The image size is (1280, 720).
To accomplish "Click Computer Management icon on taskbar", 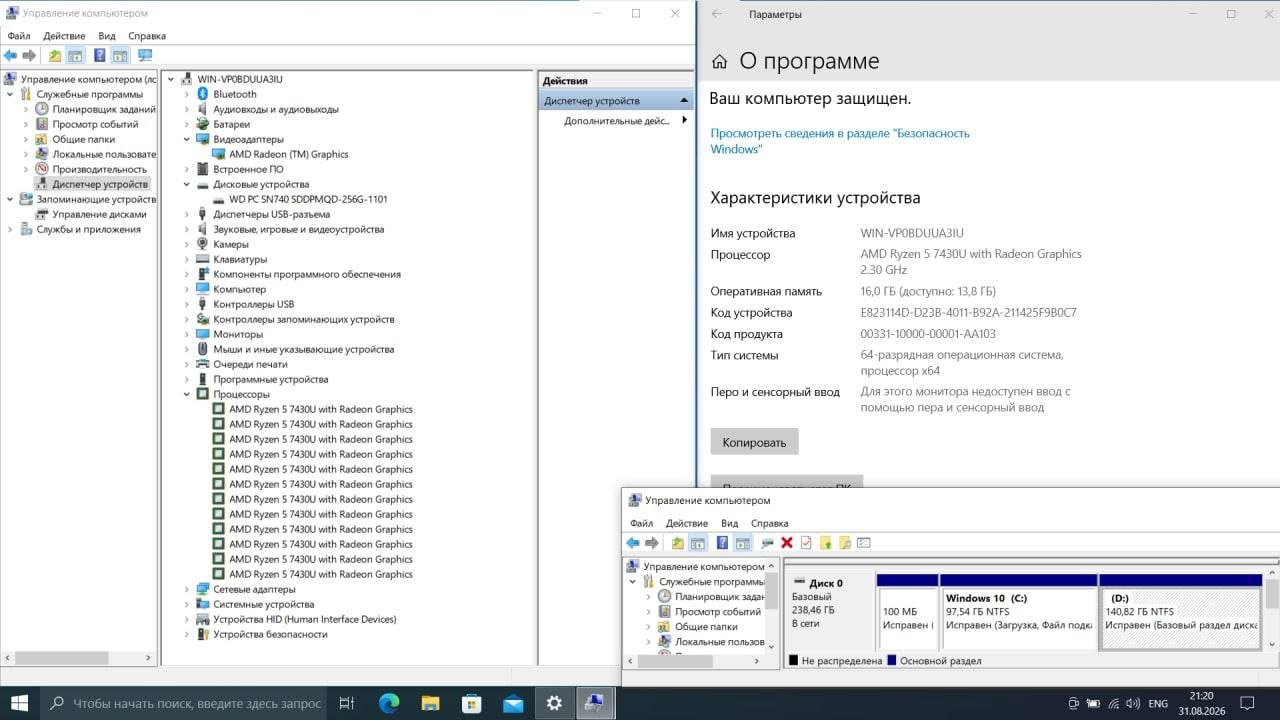I will [595, 703].
